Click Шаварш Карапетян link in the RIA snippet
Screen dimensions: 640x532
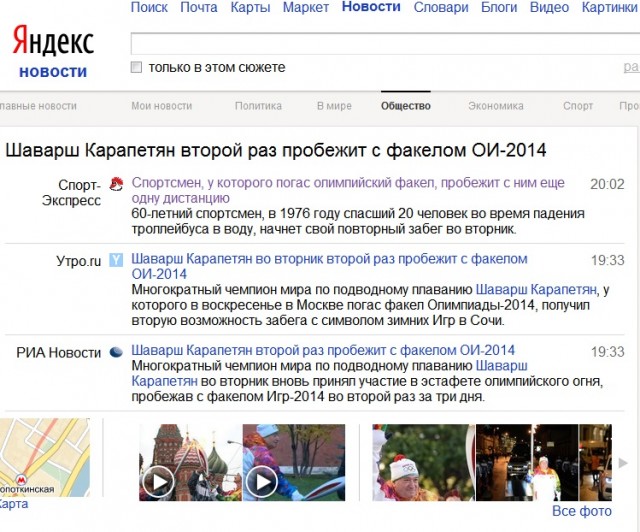329,374
